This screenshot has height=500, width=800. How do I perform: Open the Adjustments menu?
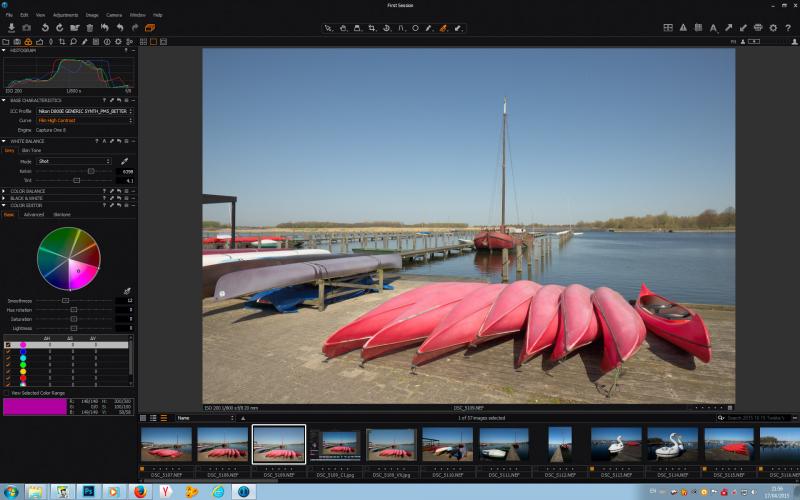(x=65, y=15)
